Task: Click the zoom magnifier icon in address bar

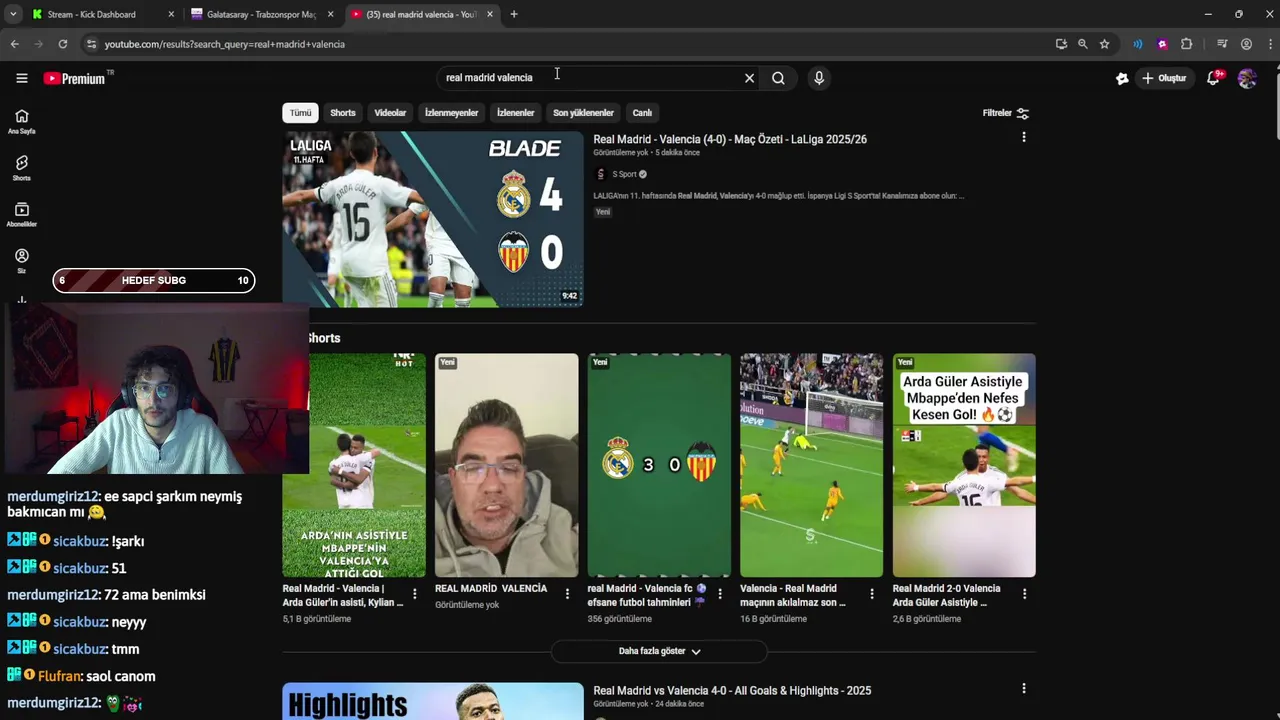Action: click(x=1082, y=44)
